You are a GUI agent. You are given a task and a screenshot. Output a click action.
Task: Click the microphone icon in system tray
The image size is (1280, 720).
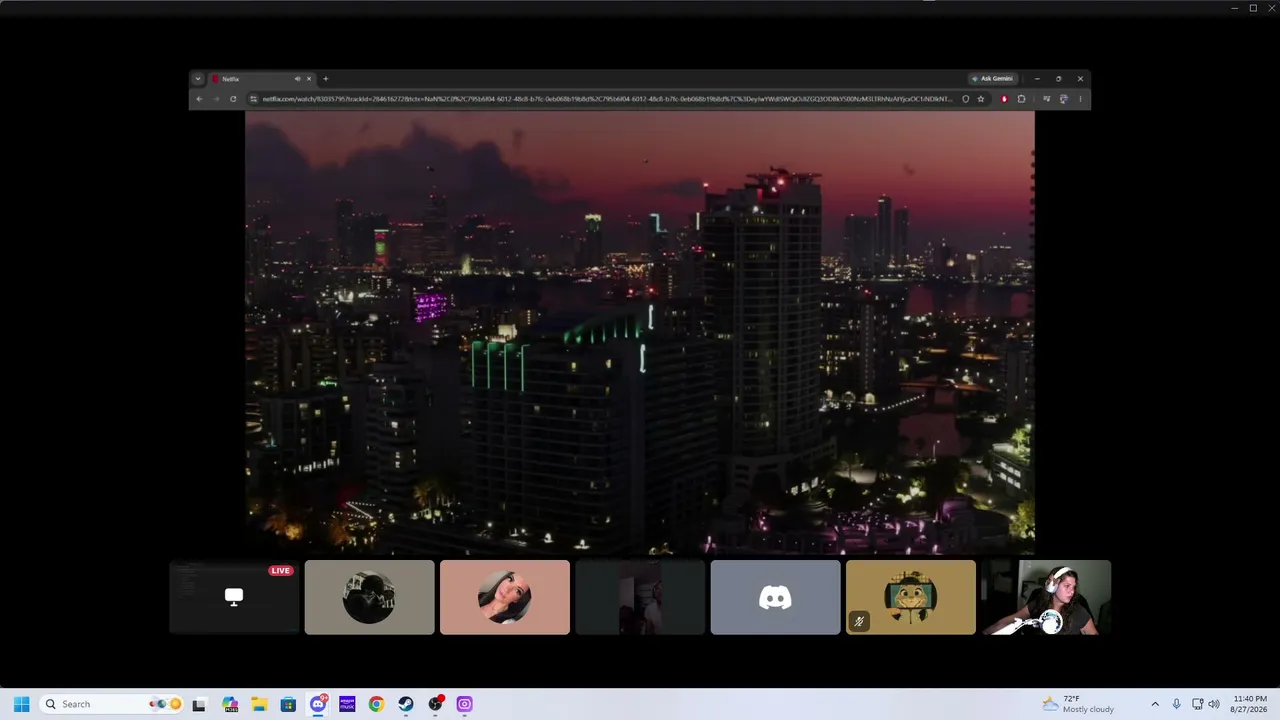[1176, 704]
